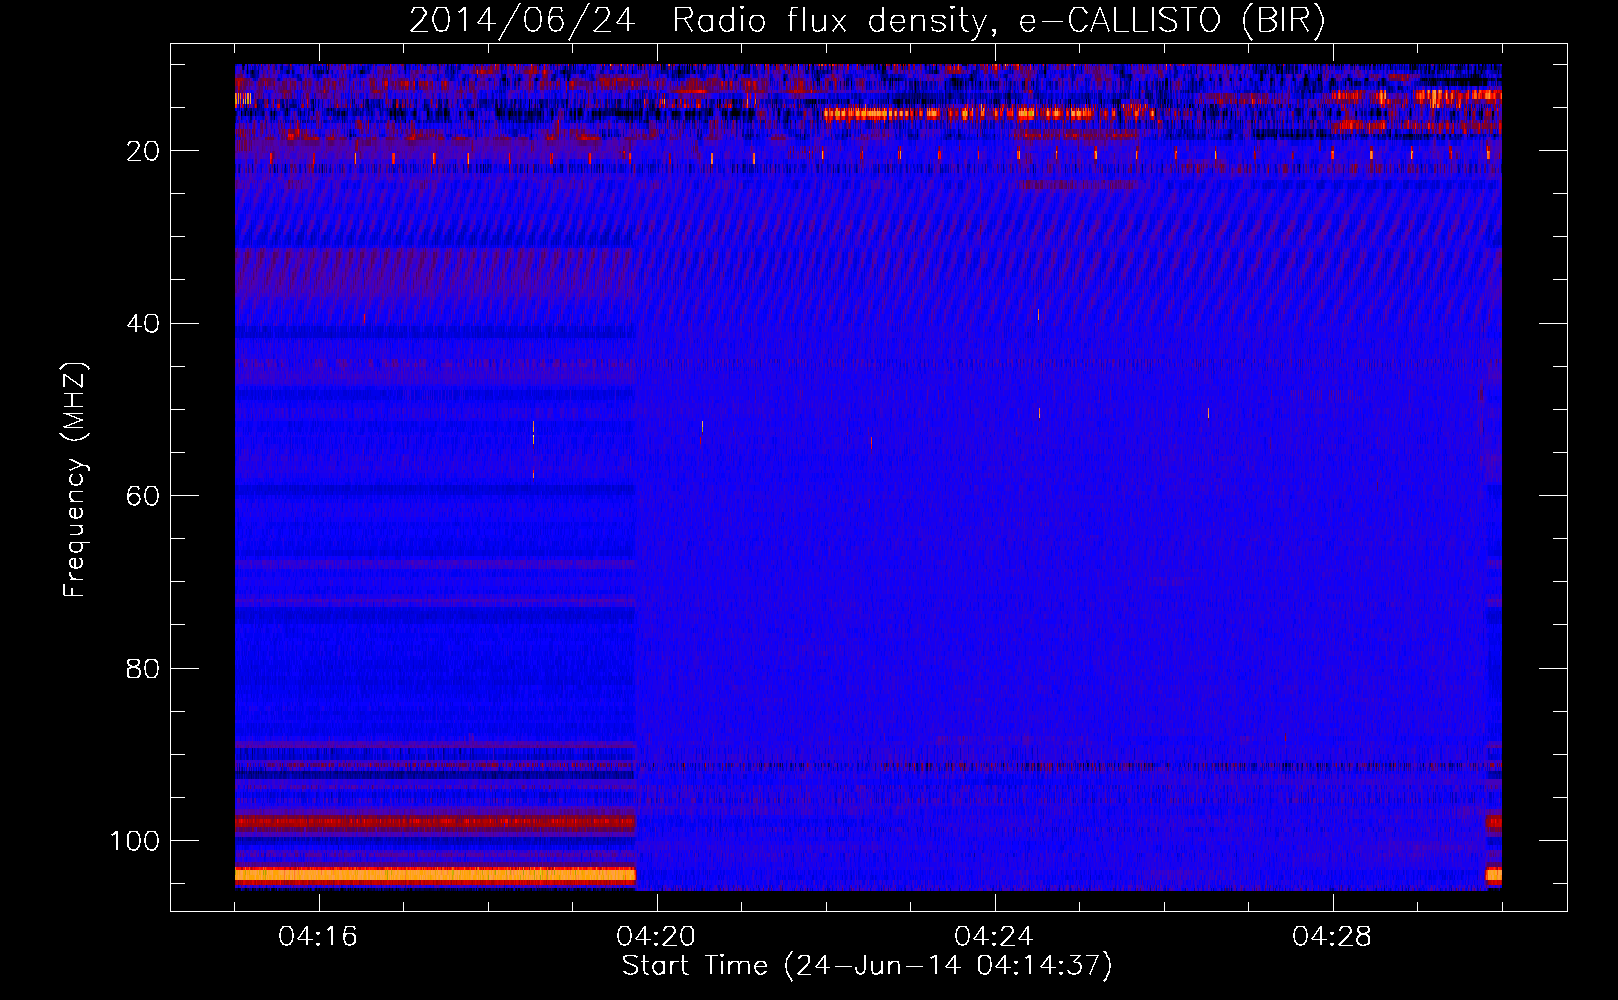The width and height of the screenshot is (1618, 1000).
Task: Click the date '2014/06/24' in the title
Action: click(522, 21)
